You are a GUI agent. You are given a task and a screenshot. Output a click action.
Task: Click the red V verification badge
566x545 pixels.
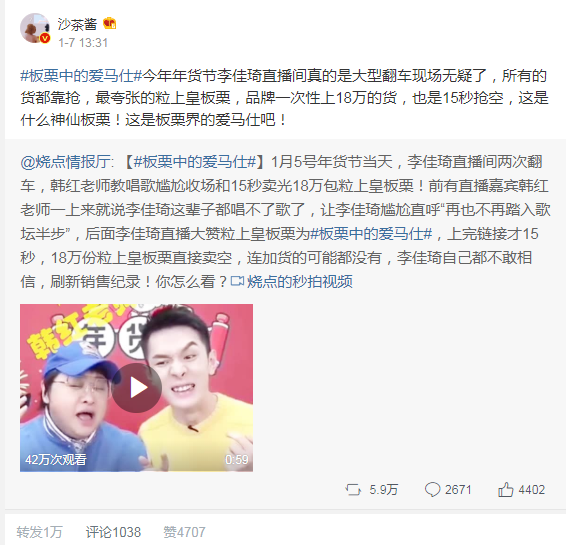point(45,38)
